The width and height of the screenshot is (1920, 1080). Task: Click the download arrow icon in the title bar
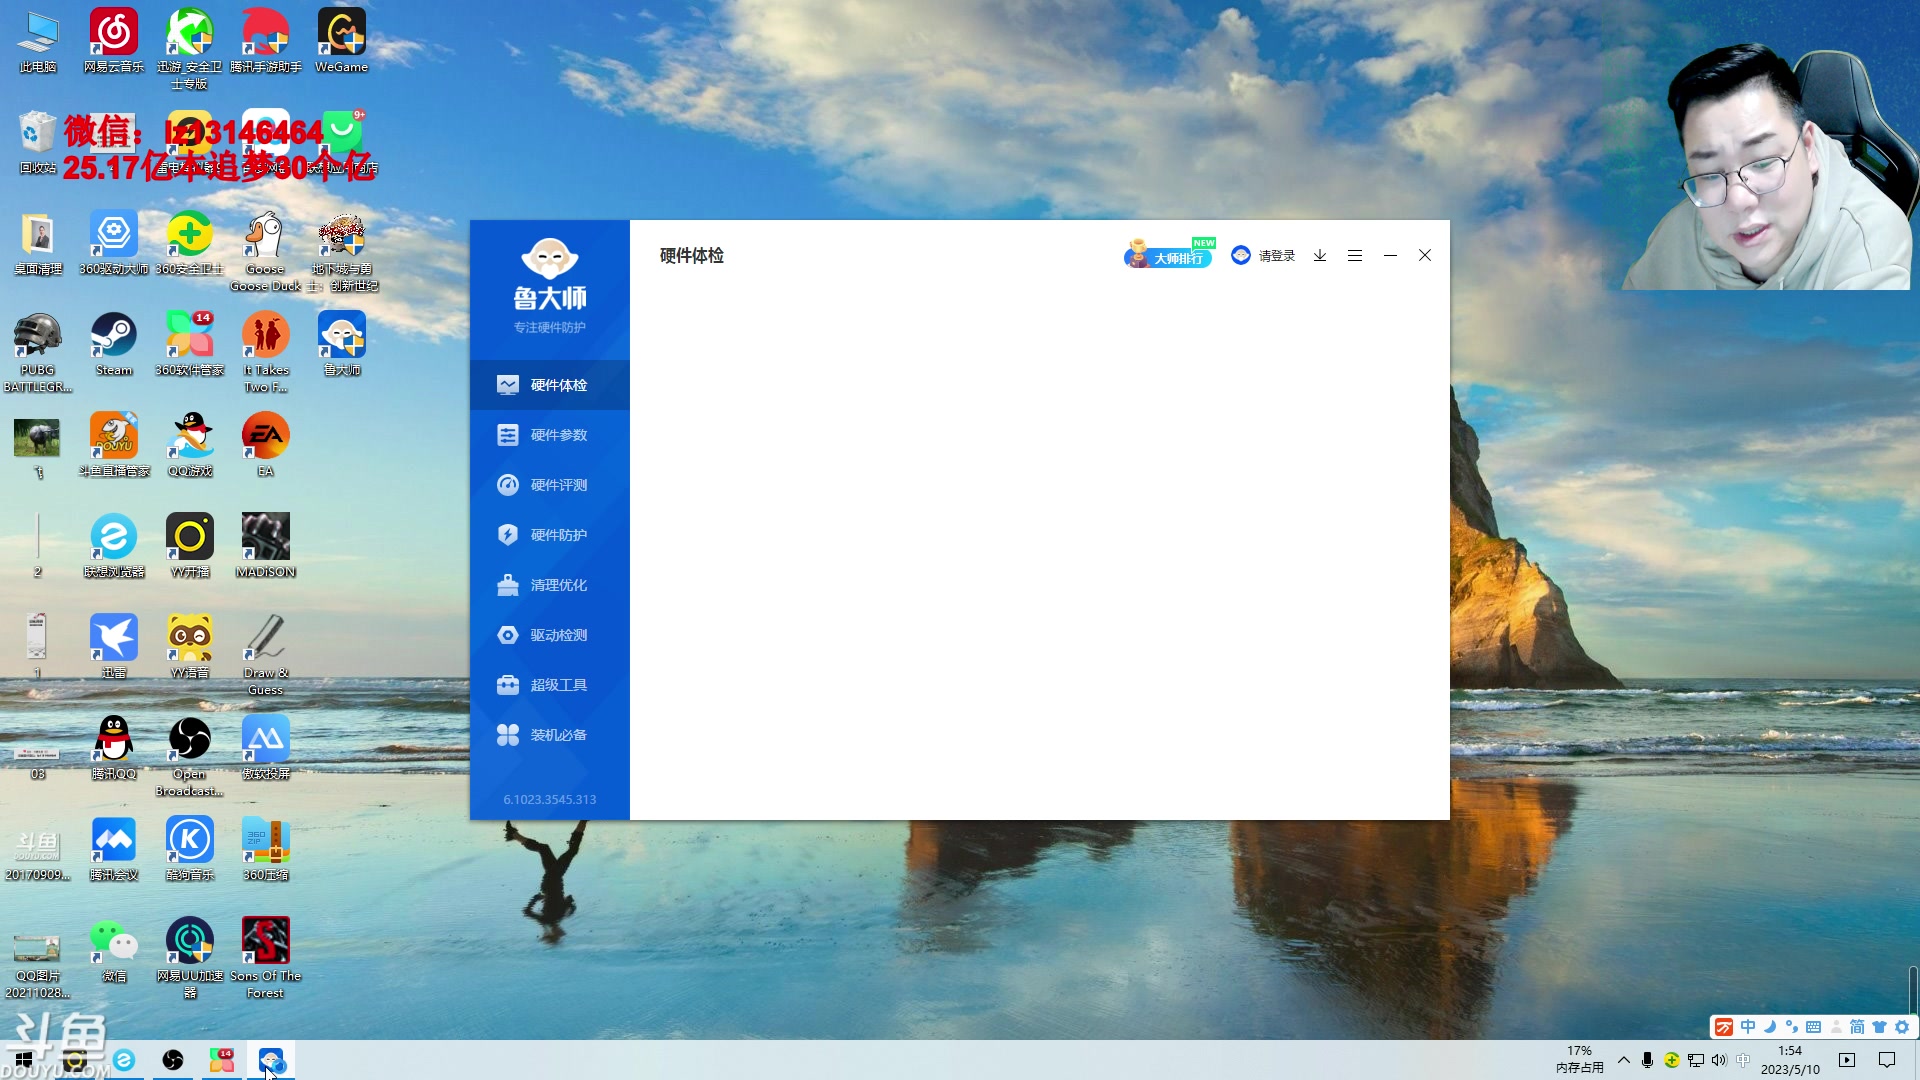(x=1320, y=256)
